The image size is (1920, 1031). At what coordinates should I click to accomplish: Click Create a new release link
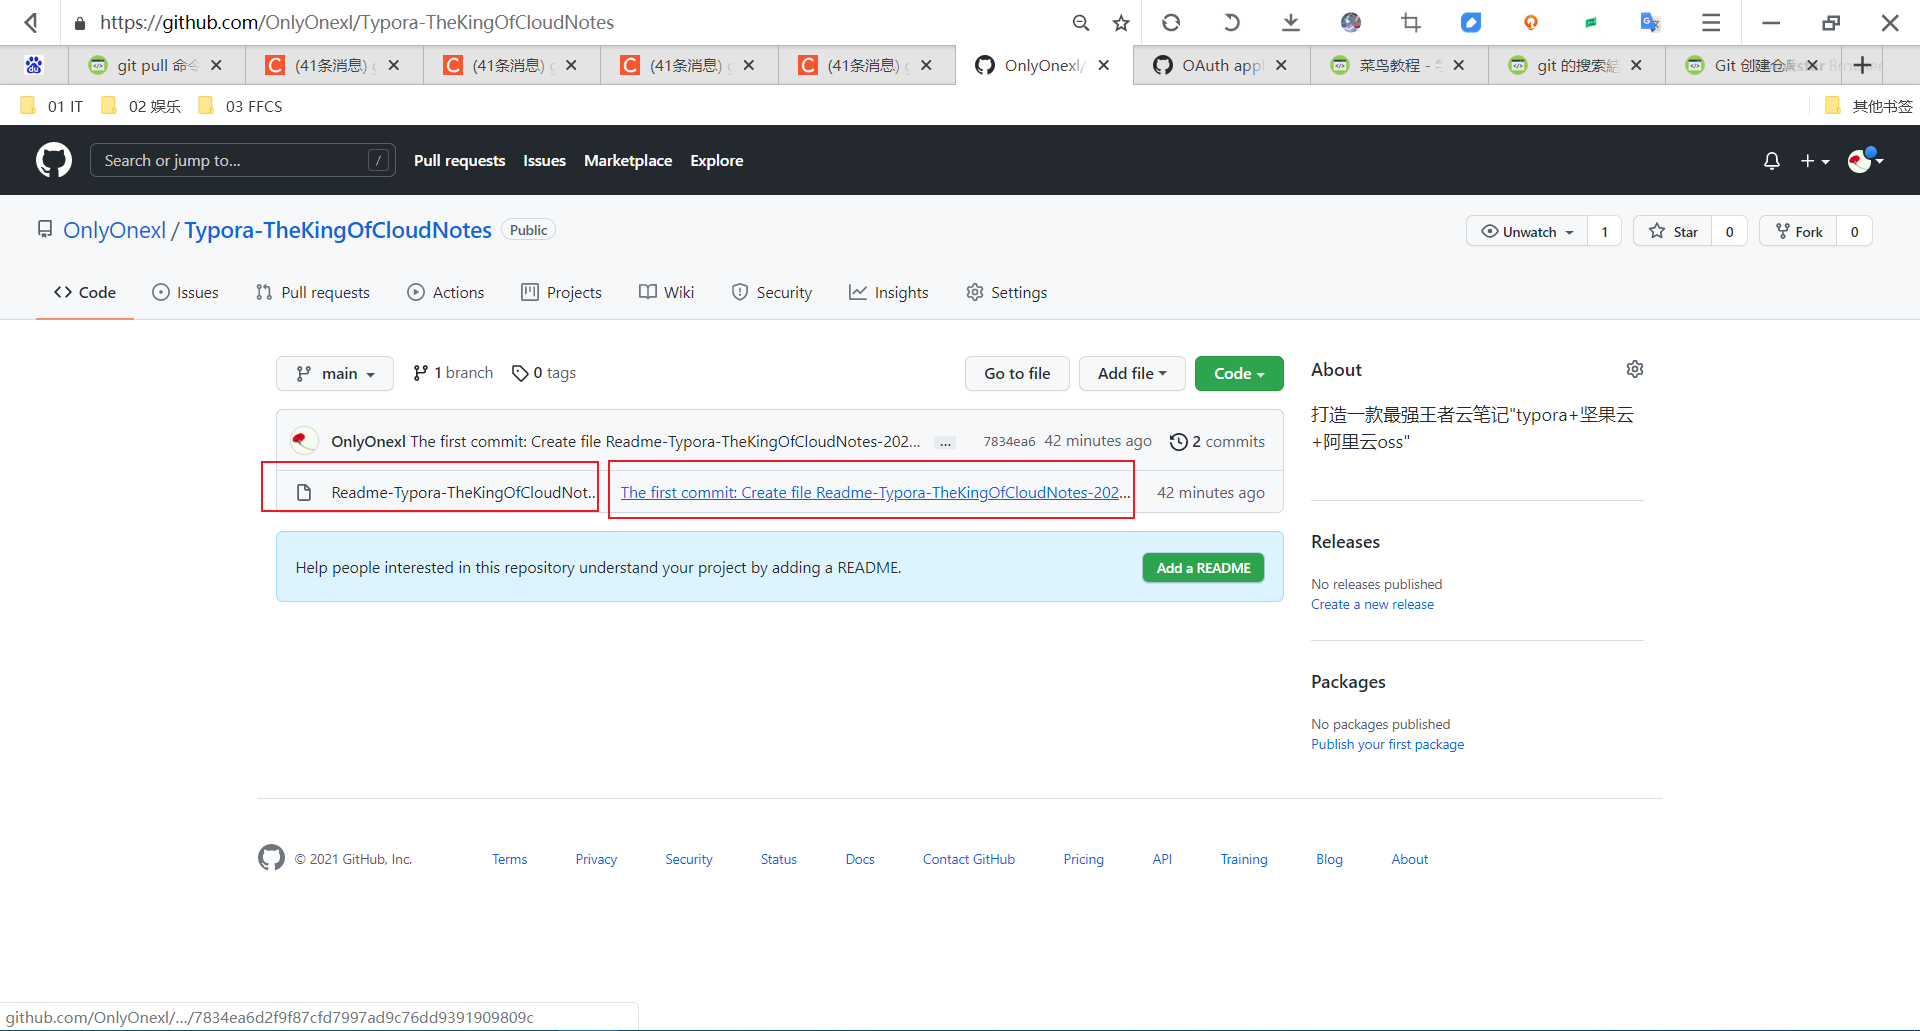pyautogui.click(x=1372, y=604)
